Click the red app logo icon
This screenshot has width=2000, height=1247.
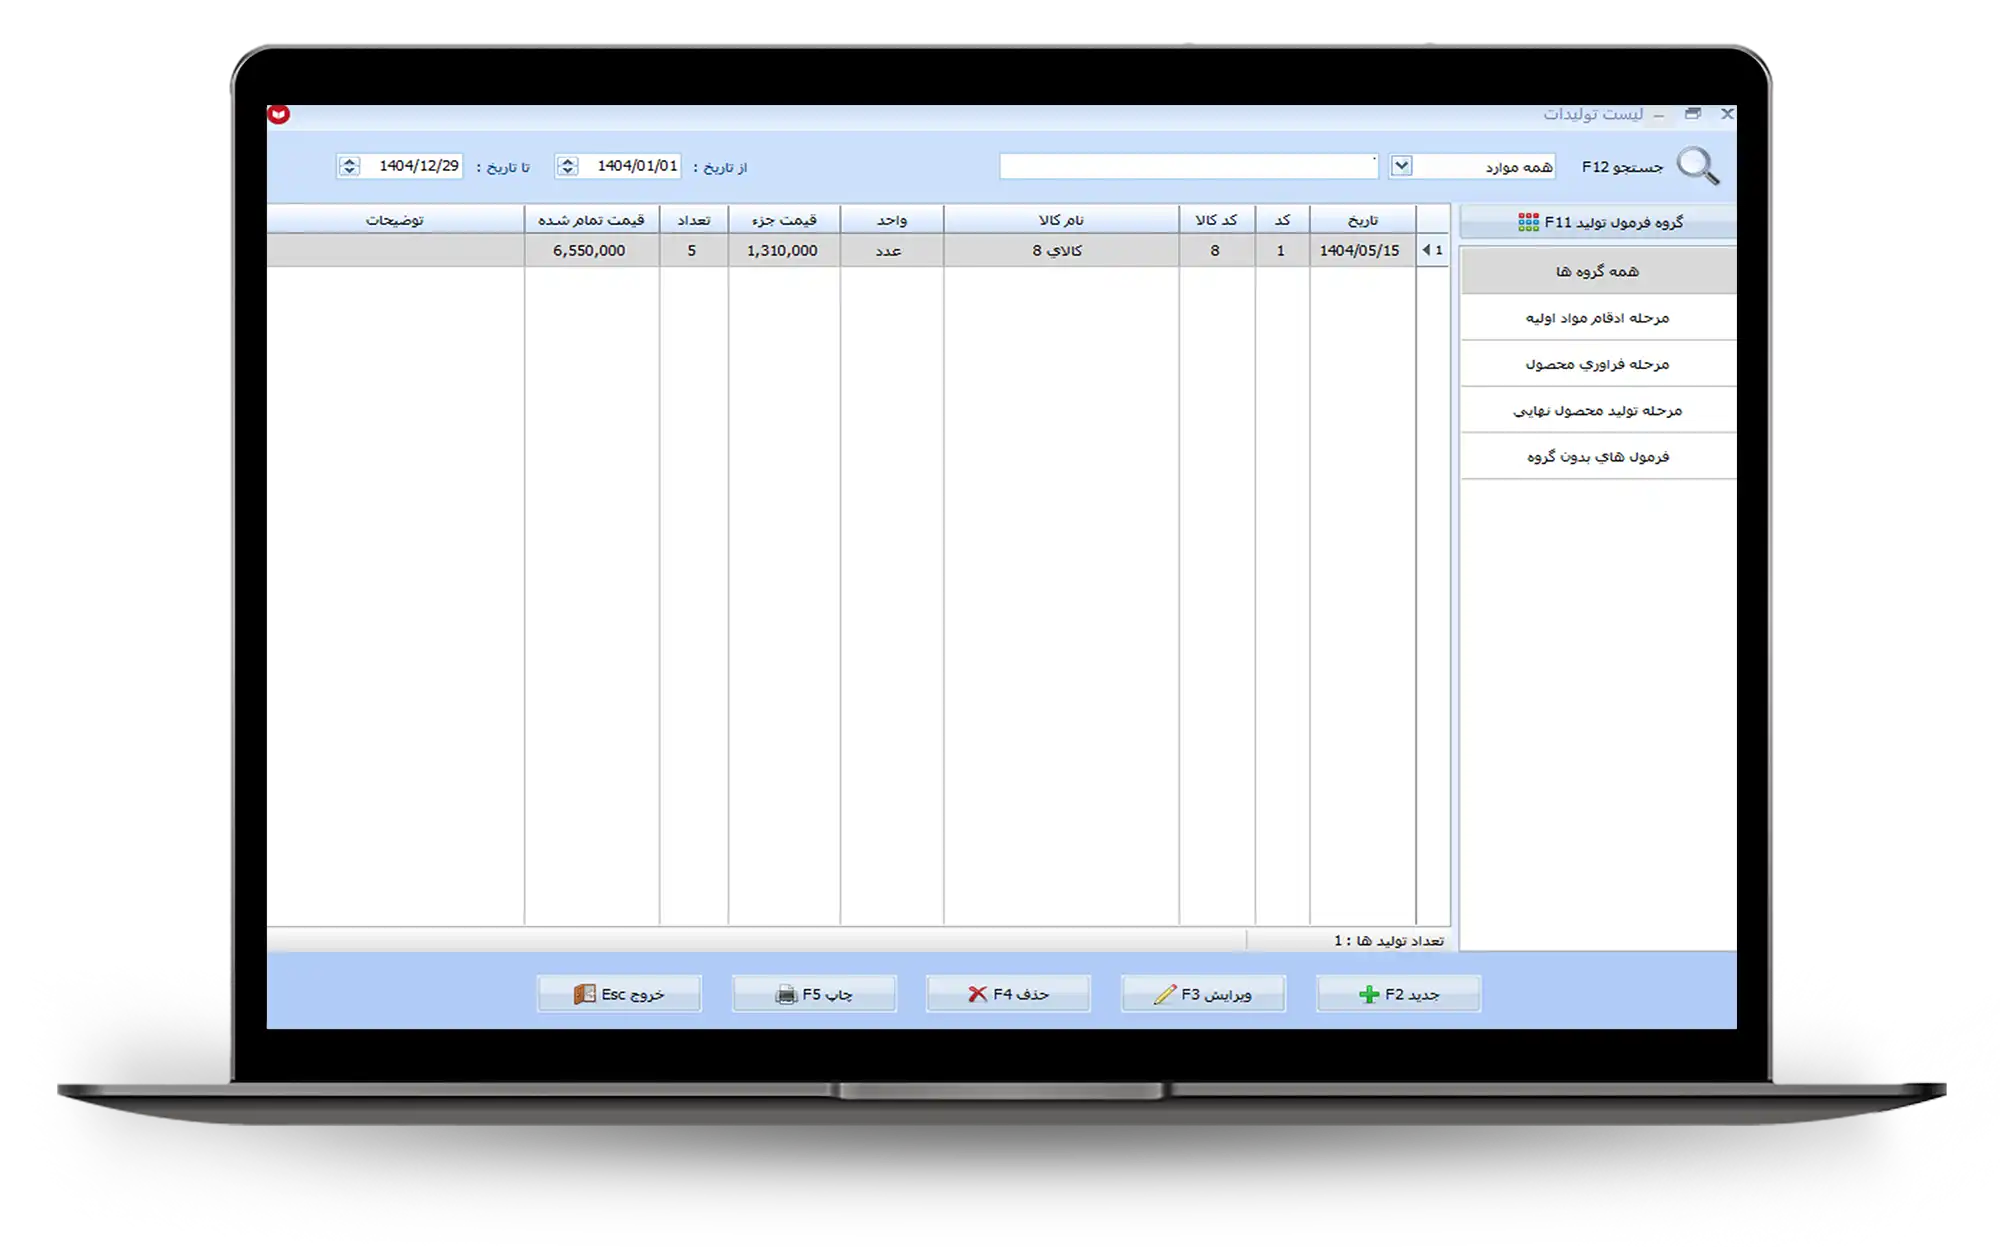(279, 115)
